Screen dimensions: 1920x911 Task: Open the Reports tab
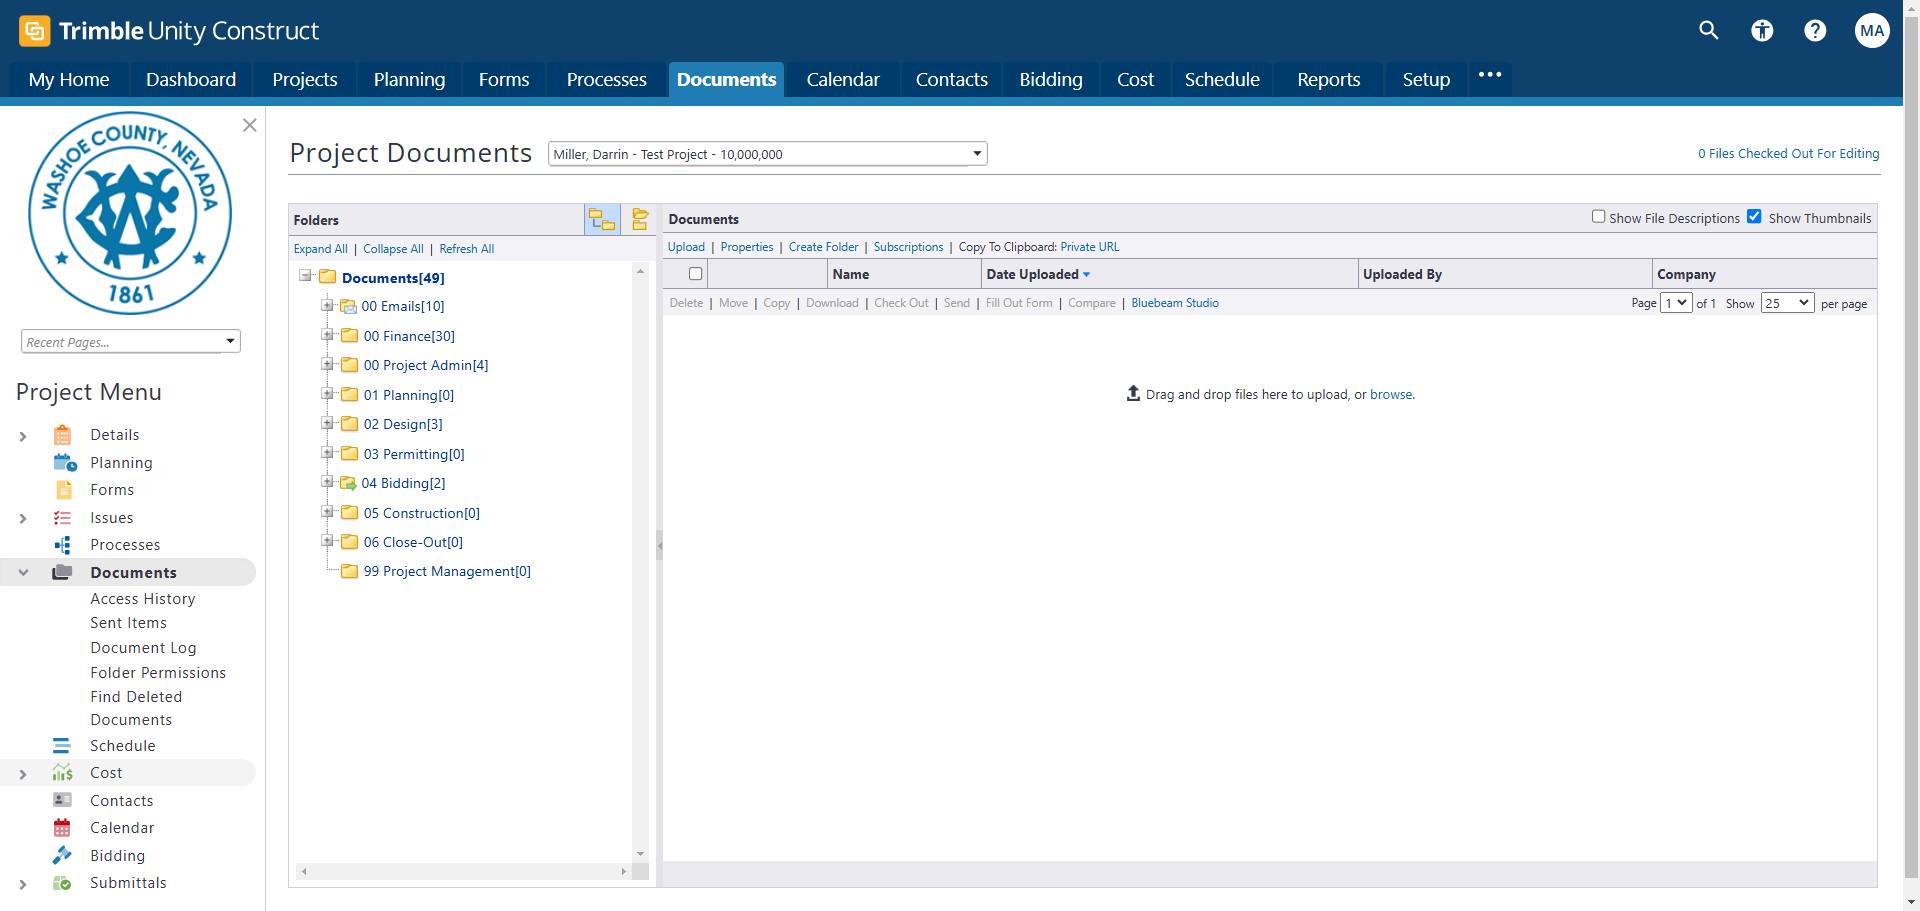[1329, 79]
